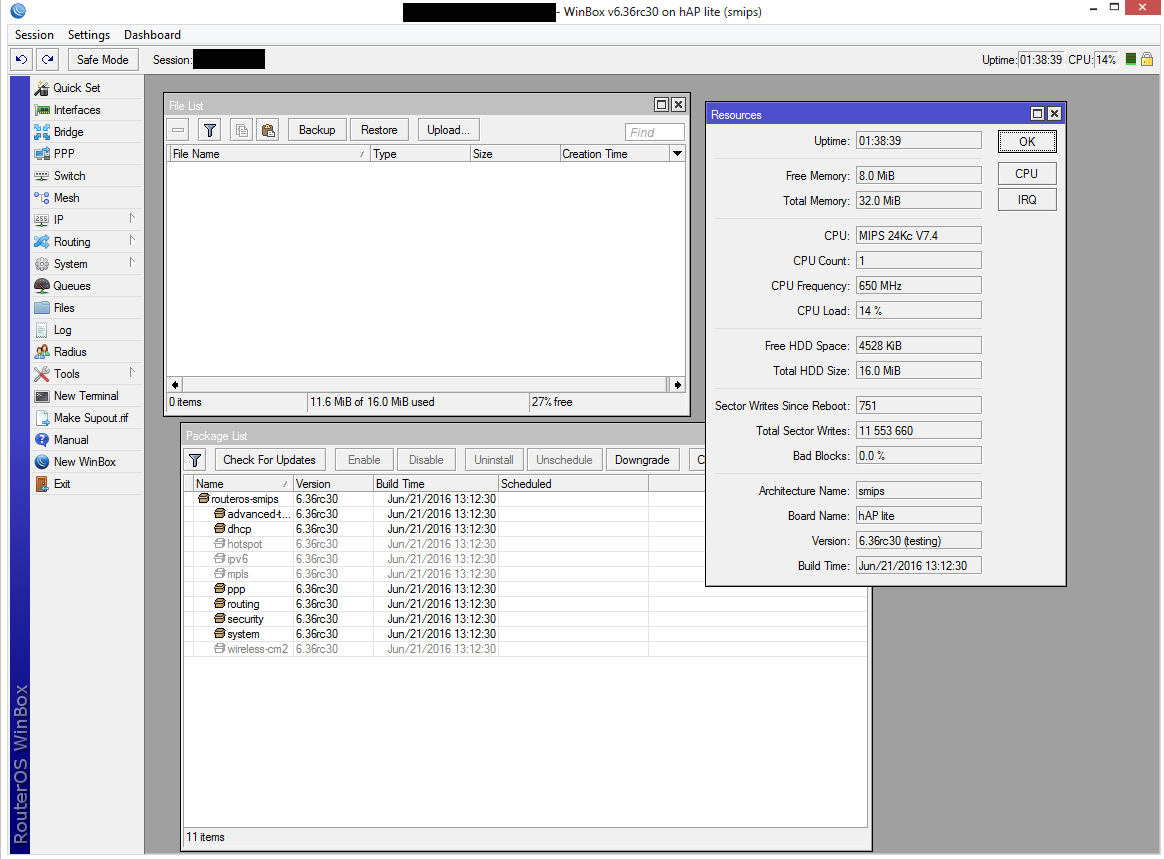Open the Dashboard menu
Viewport: 1164px width, 859px height.
click(152, 35)
